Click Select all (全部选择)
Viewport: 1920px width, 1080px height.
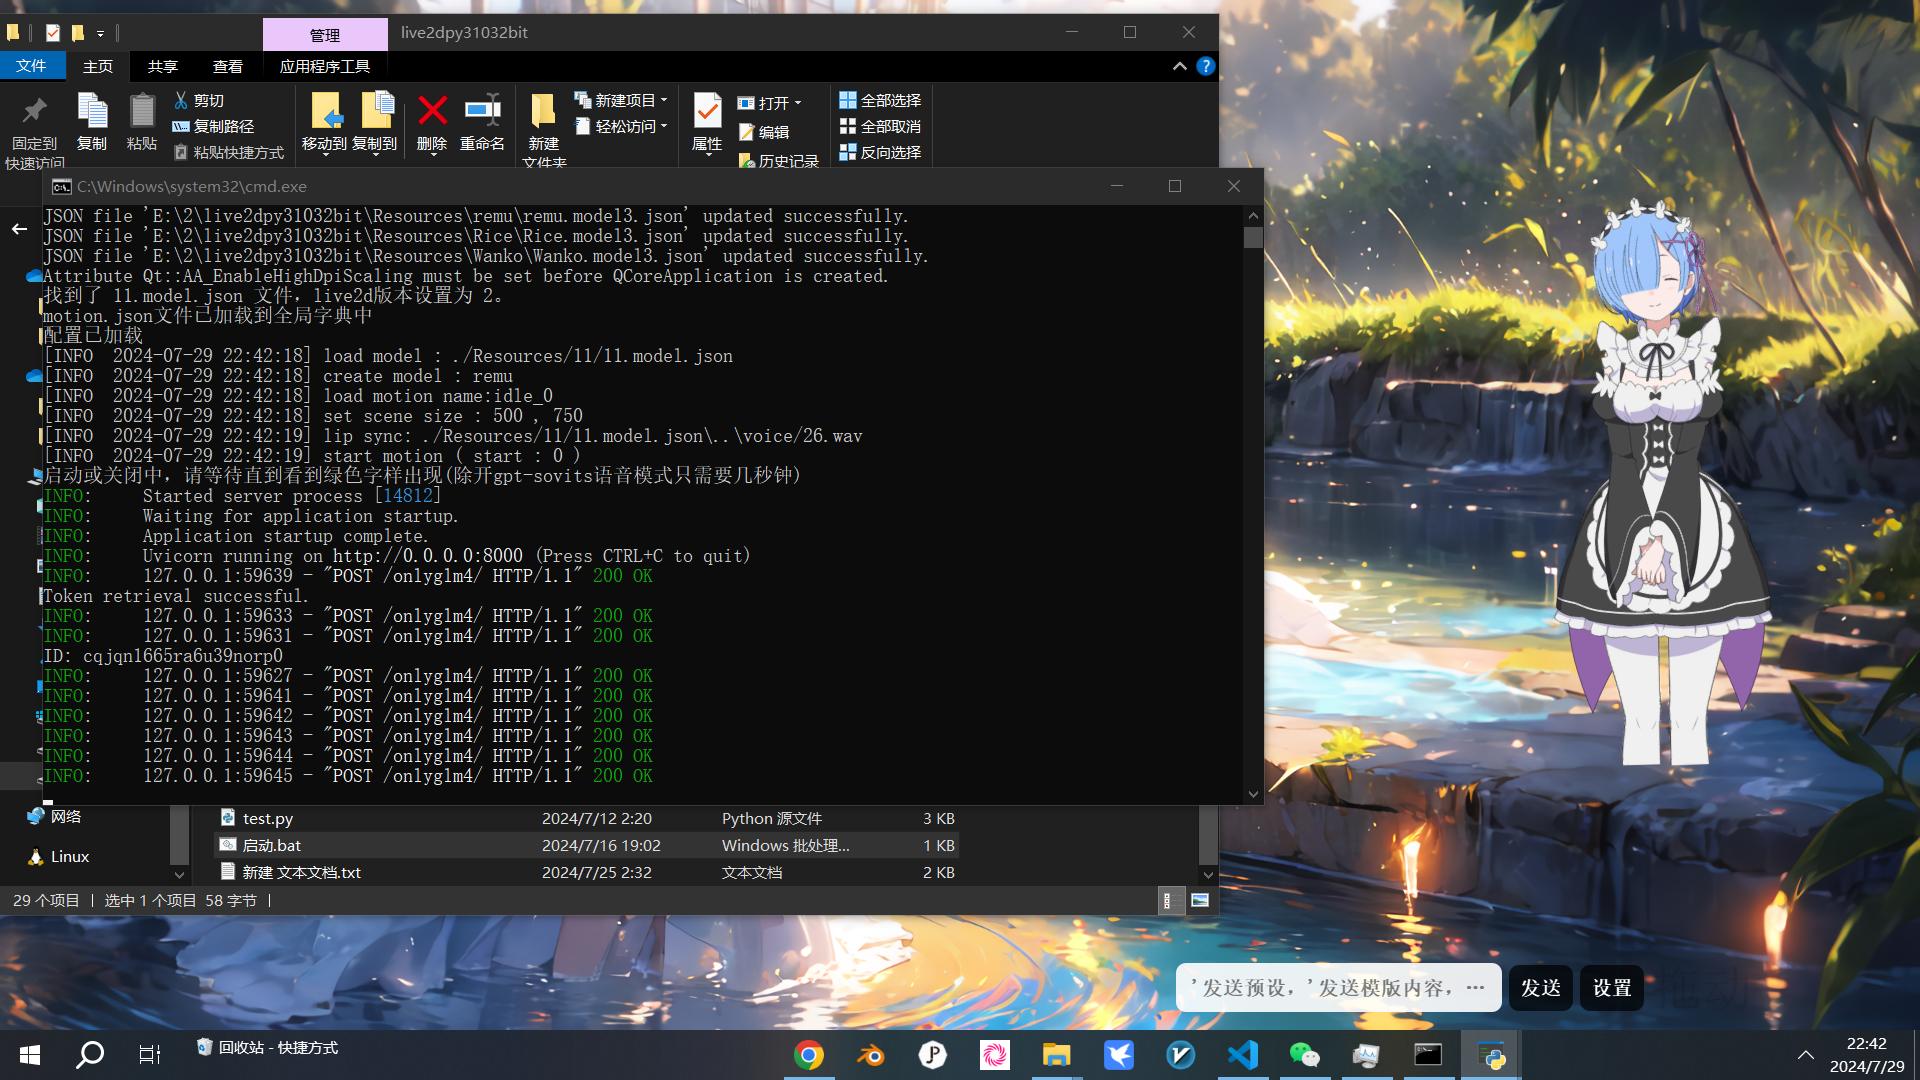tap(880, 101)
